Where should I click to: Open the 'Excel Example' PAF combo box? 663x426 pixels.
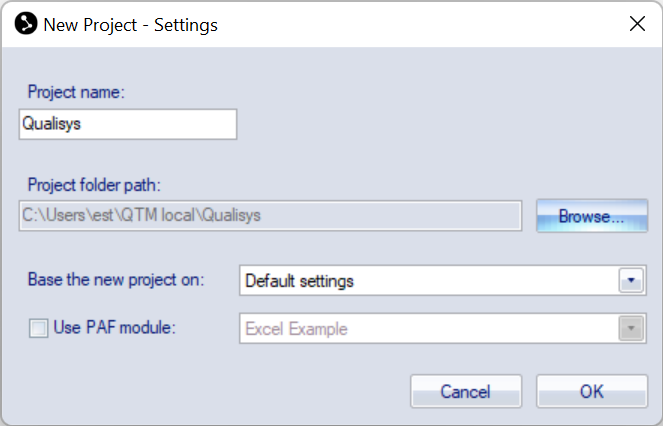pyautogui.click(x=430, y=328)
